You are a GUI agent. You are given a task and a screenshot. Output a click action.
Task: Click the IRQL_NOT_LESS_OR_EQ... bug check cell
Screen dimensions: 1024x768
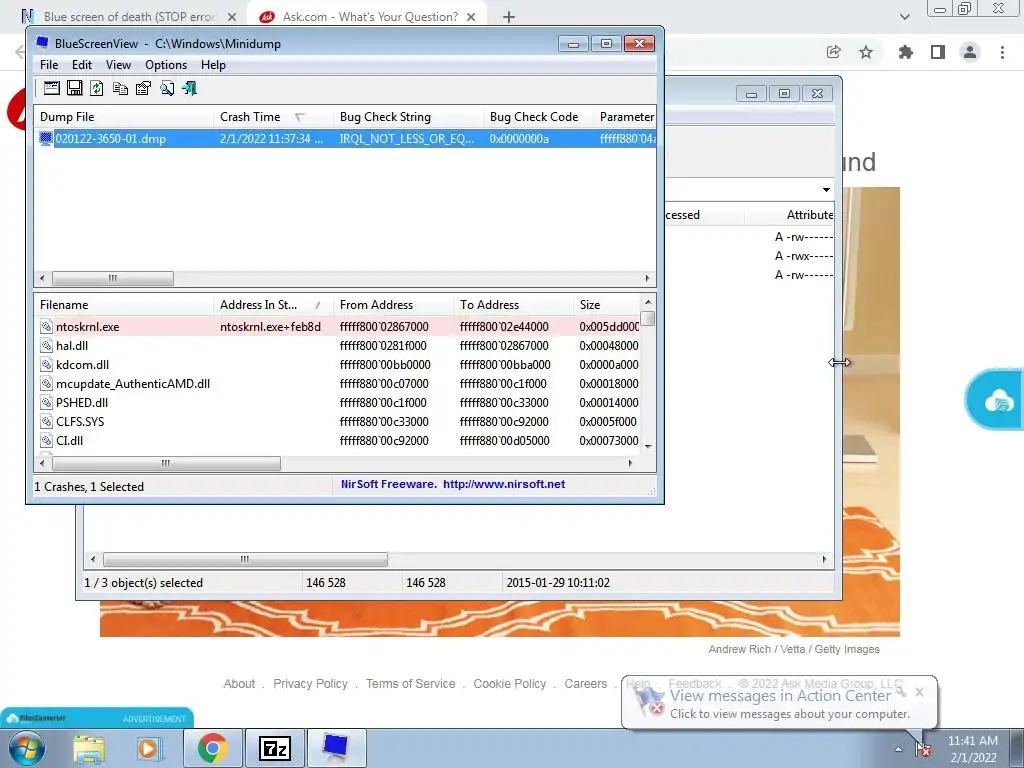tap(407, 138)
